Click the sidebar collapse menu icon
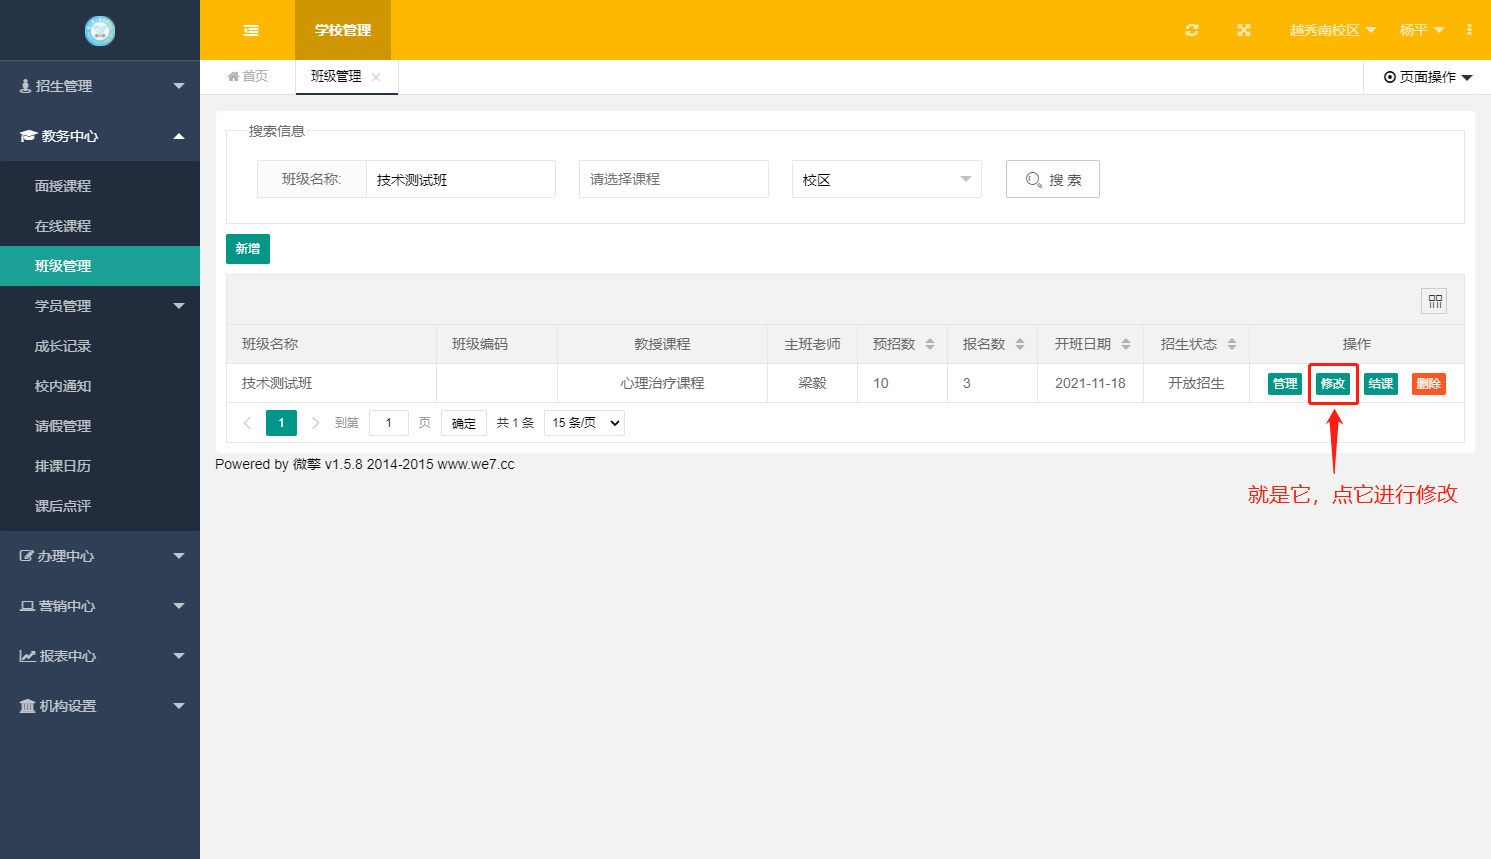The width and height of the screenshot is (1491, 859). point(251,30)
